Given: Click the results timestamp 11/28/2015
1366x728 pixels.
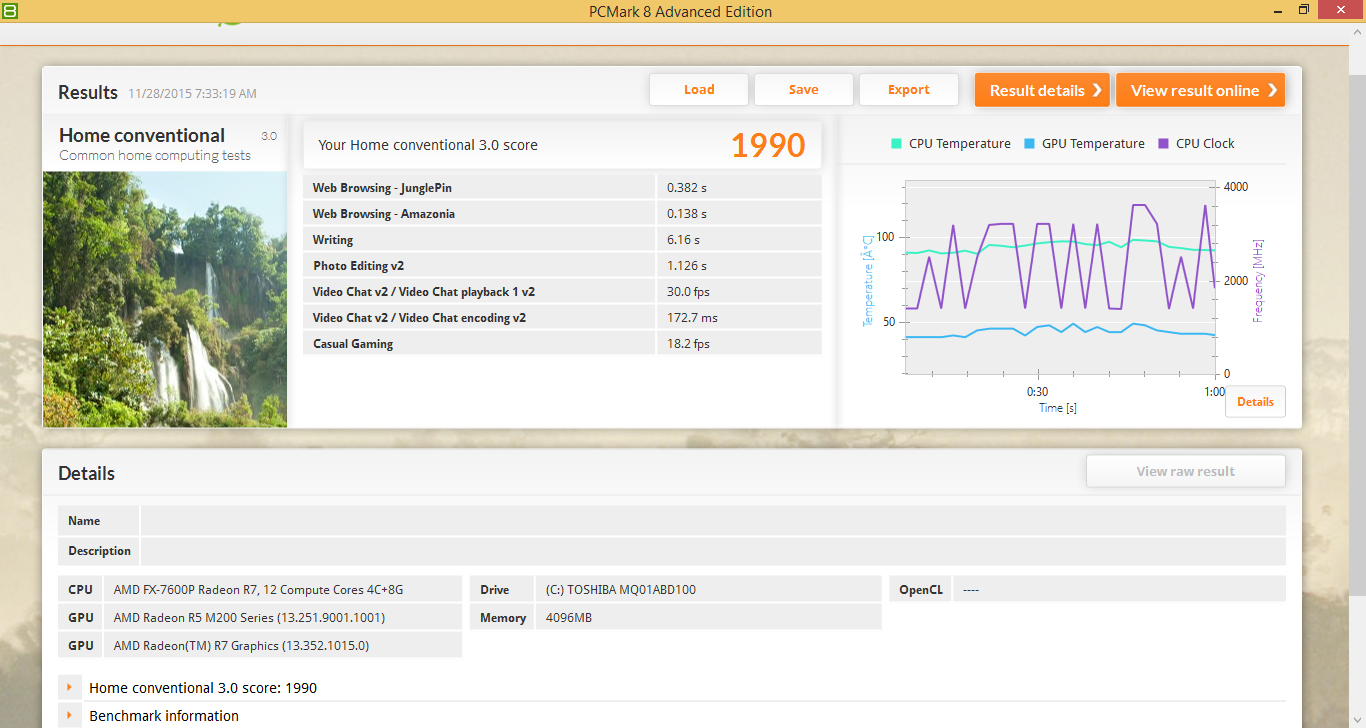Looking at the screenshot, I should click(192, 94).
